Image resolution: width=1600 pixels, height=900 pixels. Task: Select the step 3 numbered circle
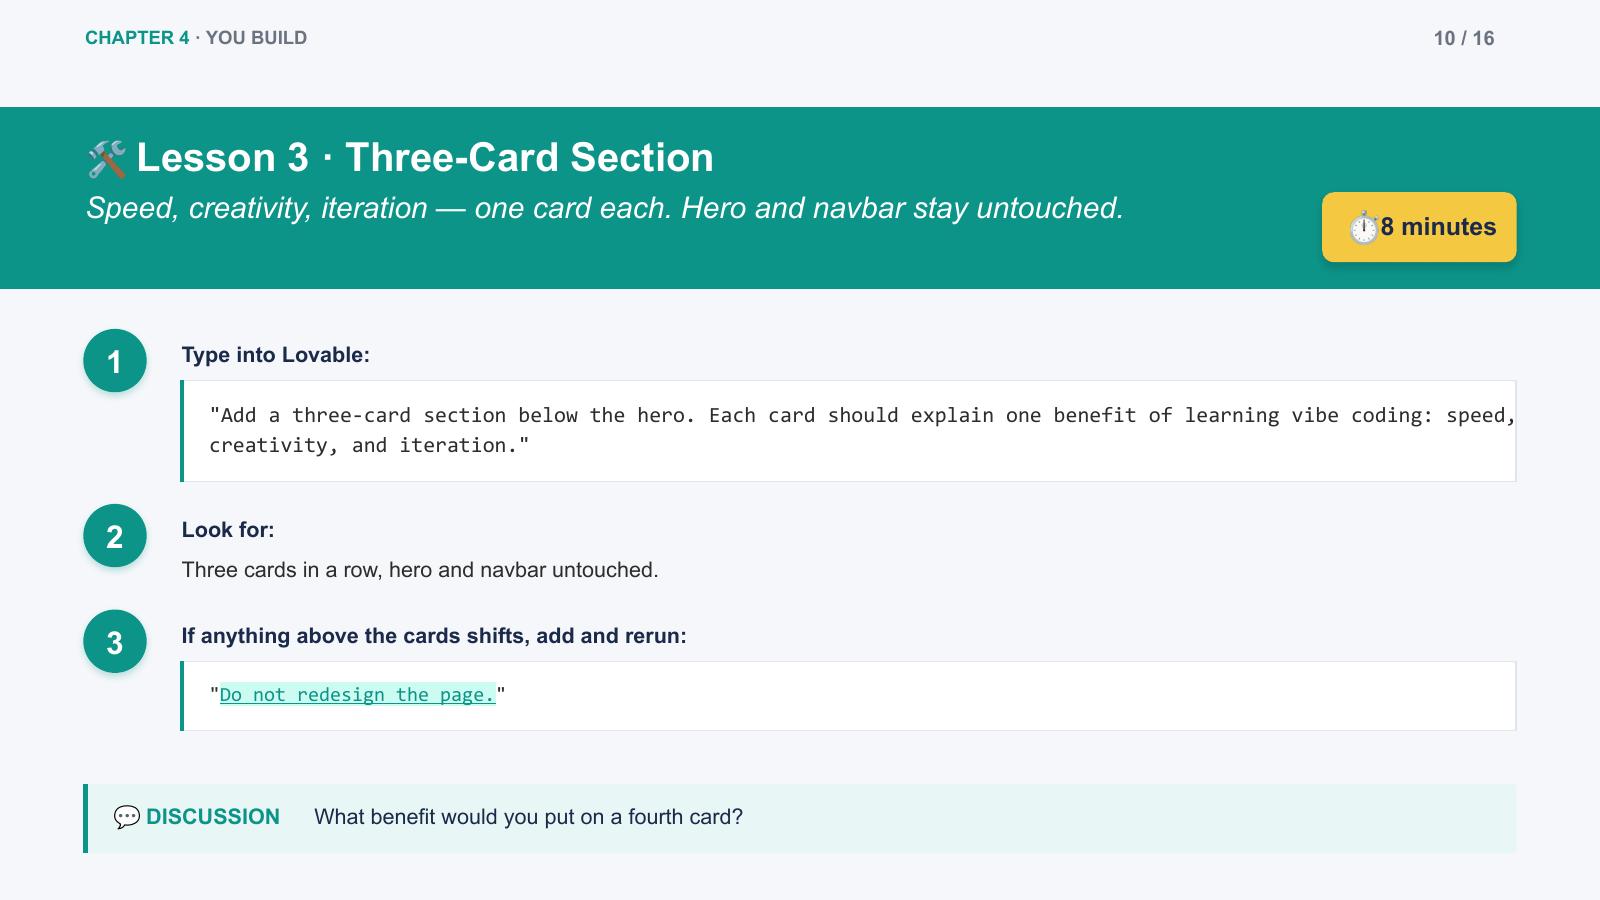pyautogui.click(x=115, y=642)
